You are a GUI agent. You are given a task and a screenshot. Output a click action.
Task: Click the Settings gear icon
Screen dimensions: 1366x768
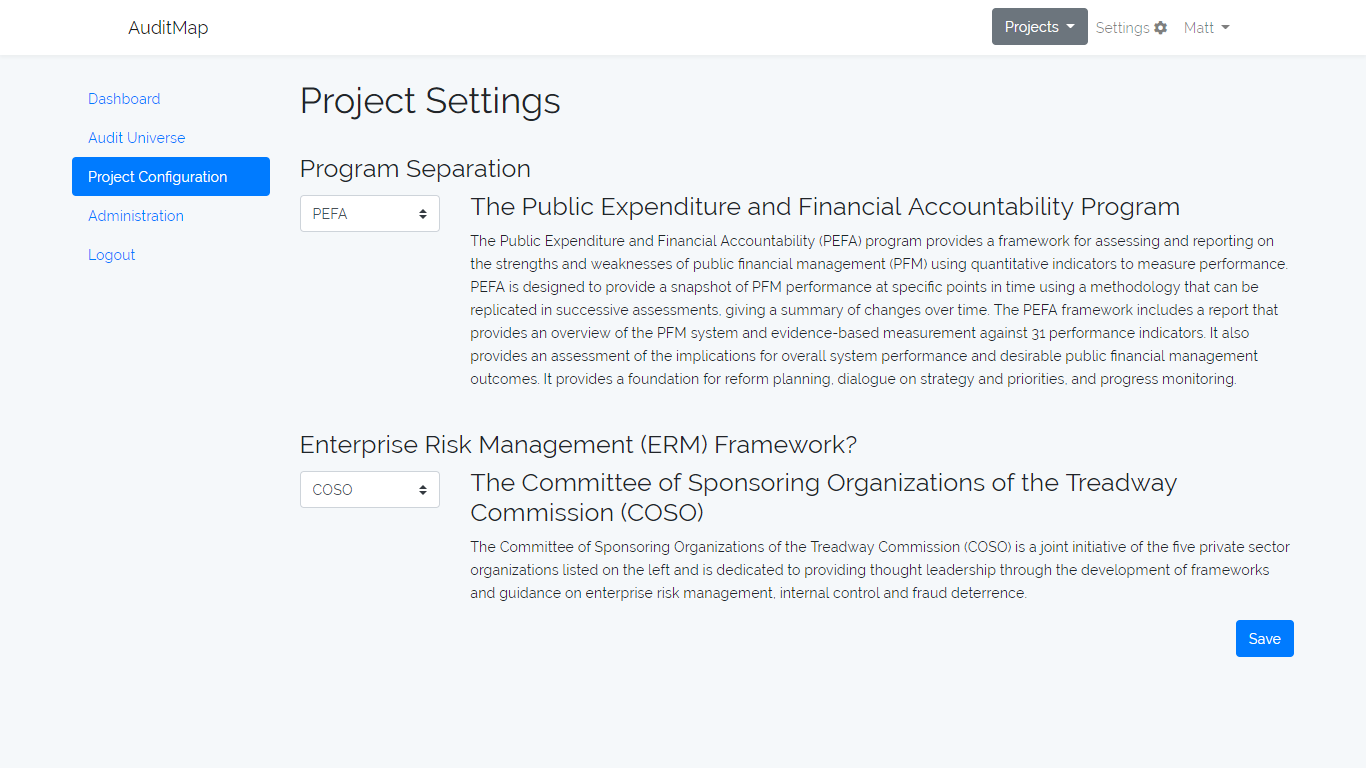1160,28
